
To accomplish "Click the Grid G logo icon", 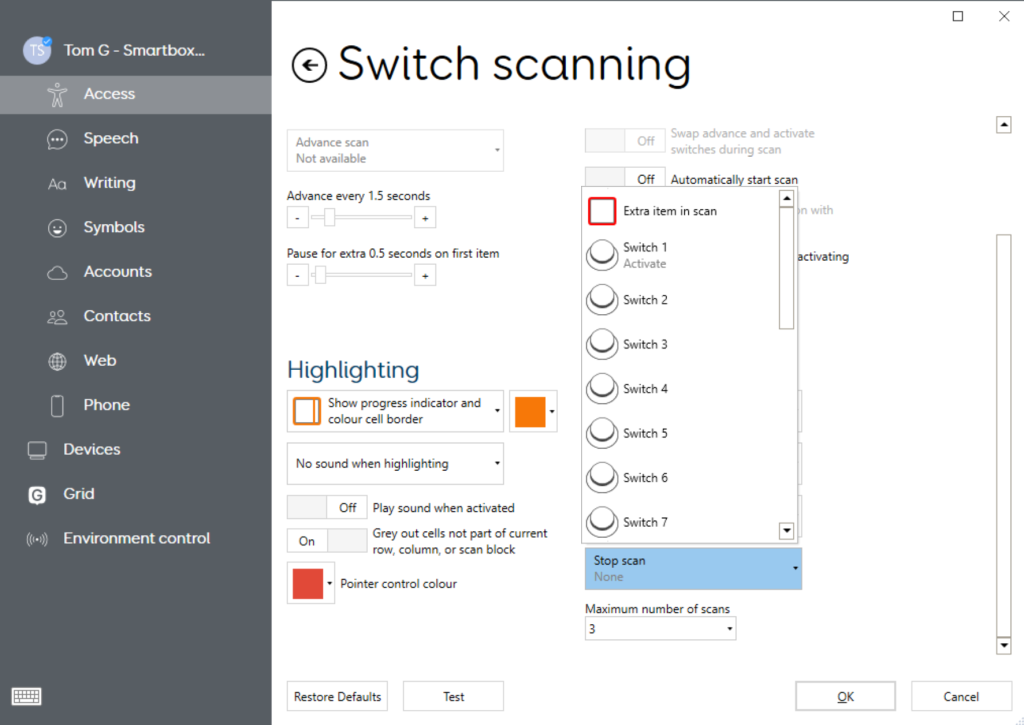I will tap(37, 495).
